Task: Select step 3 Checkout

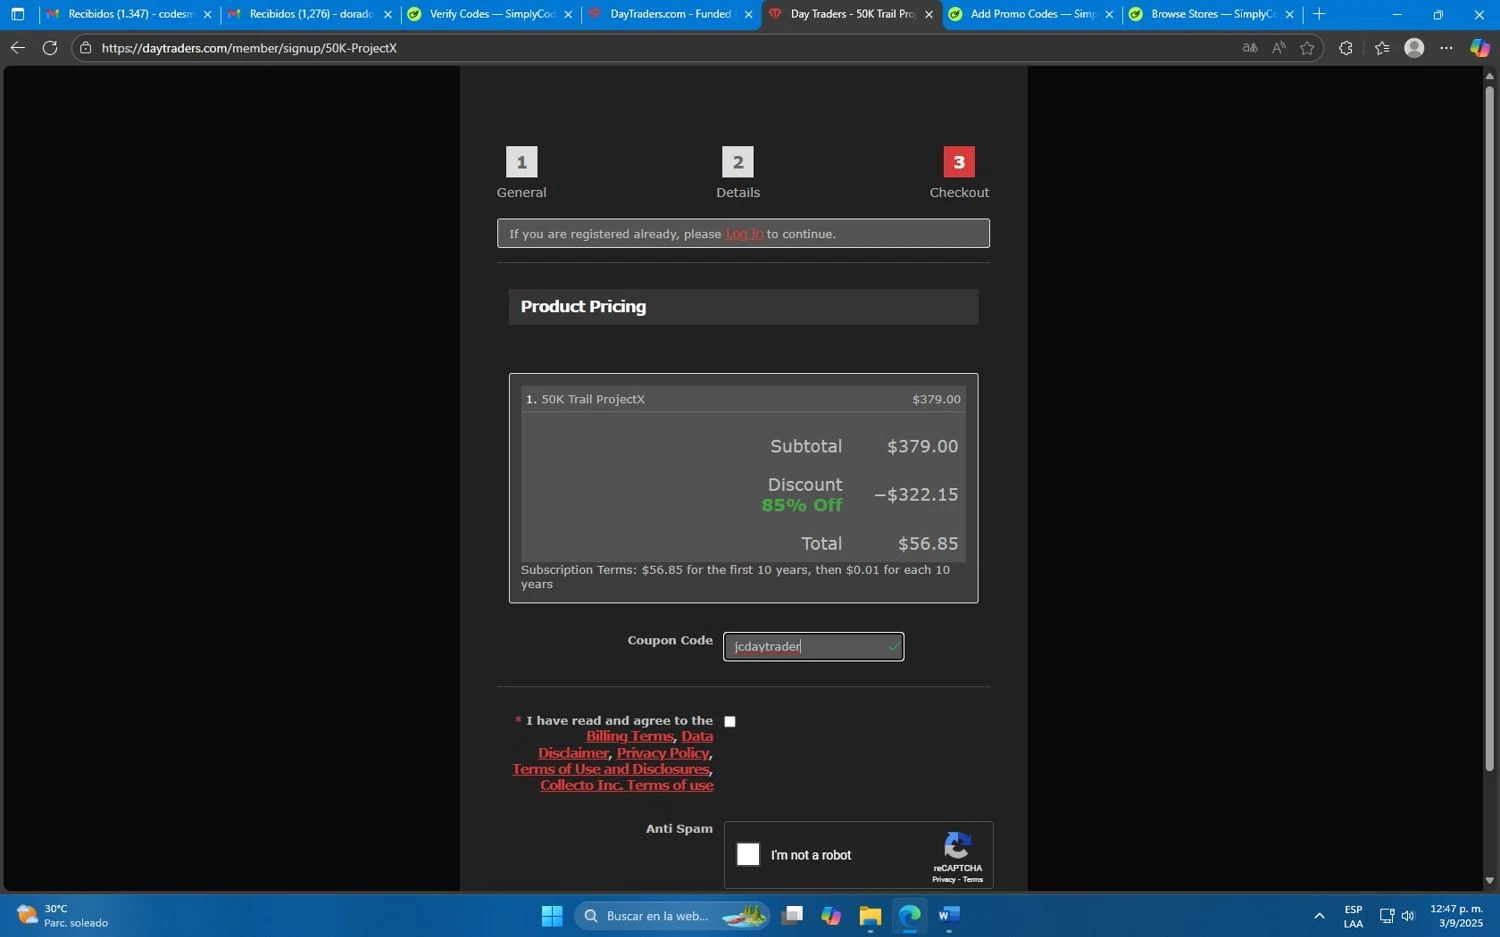Action: pos(959,173)
